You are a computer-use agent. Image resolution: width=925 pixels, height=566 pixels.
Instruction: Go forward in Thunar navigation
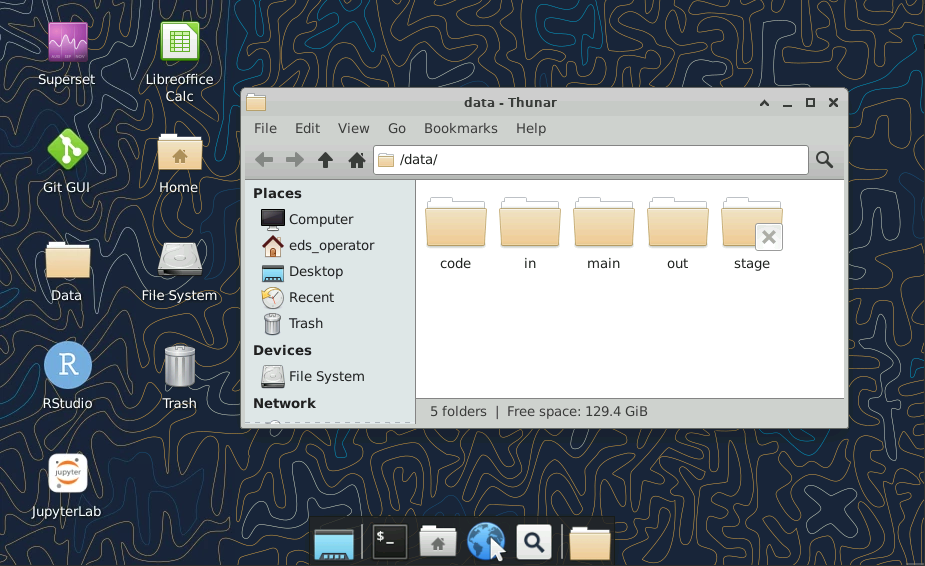[294, 159]
